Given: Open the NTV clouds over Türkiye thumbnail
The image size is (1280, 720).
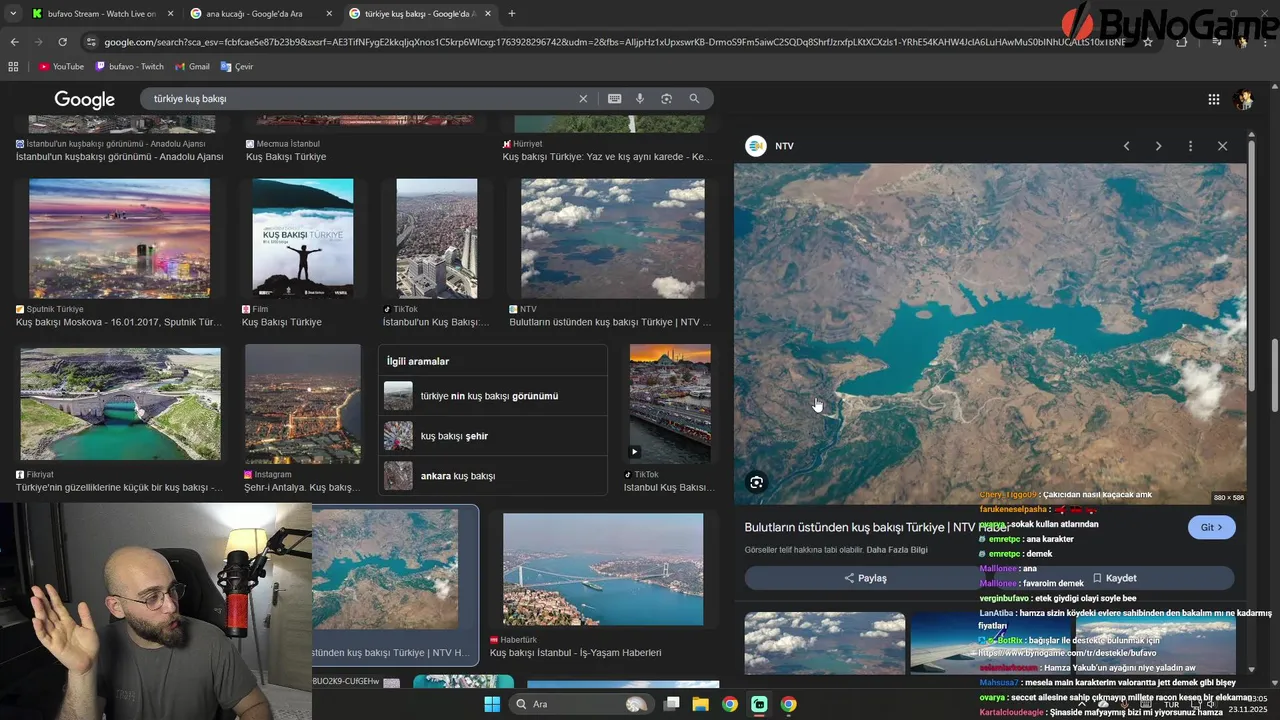Looking at the screenshot, I should (x=612, y=238).
